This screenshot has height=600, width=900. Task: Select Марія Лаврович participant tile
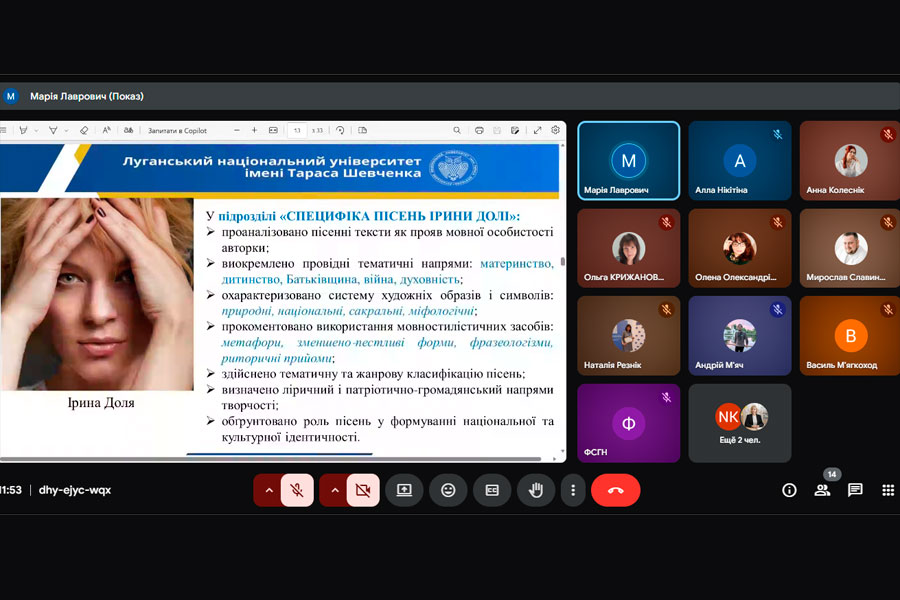(x=629, y=161)
